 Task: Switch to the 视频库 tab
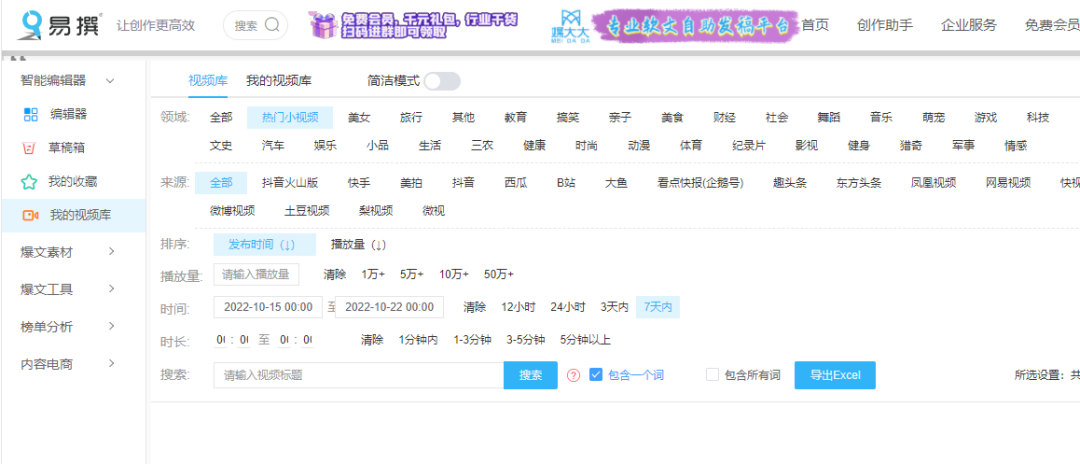pyautogui.click(x=208, y=81)
